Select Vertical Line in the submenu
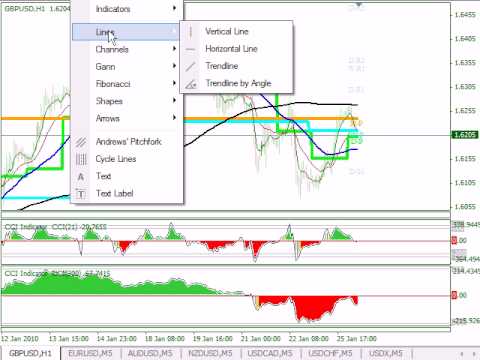 point(237,32)
